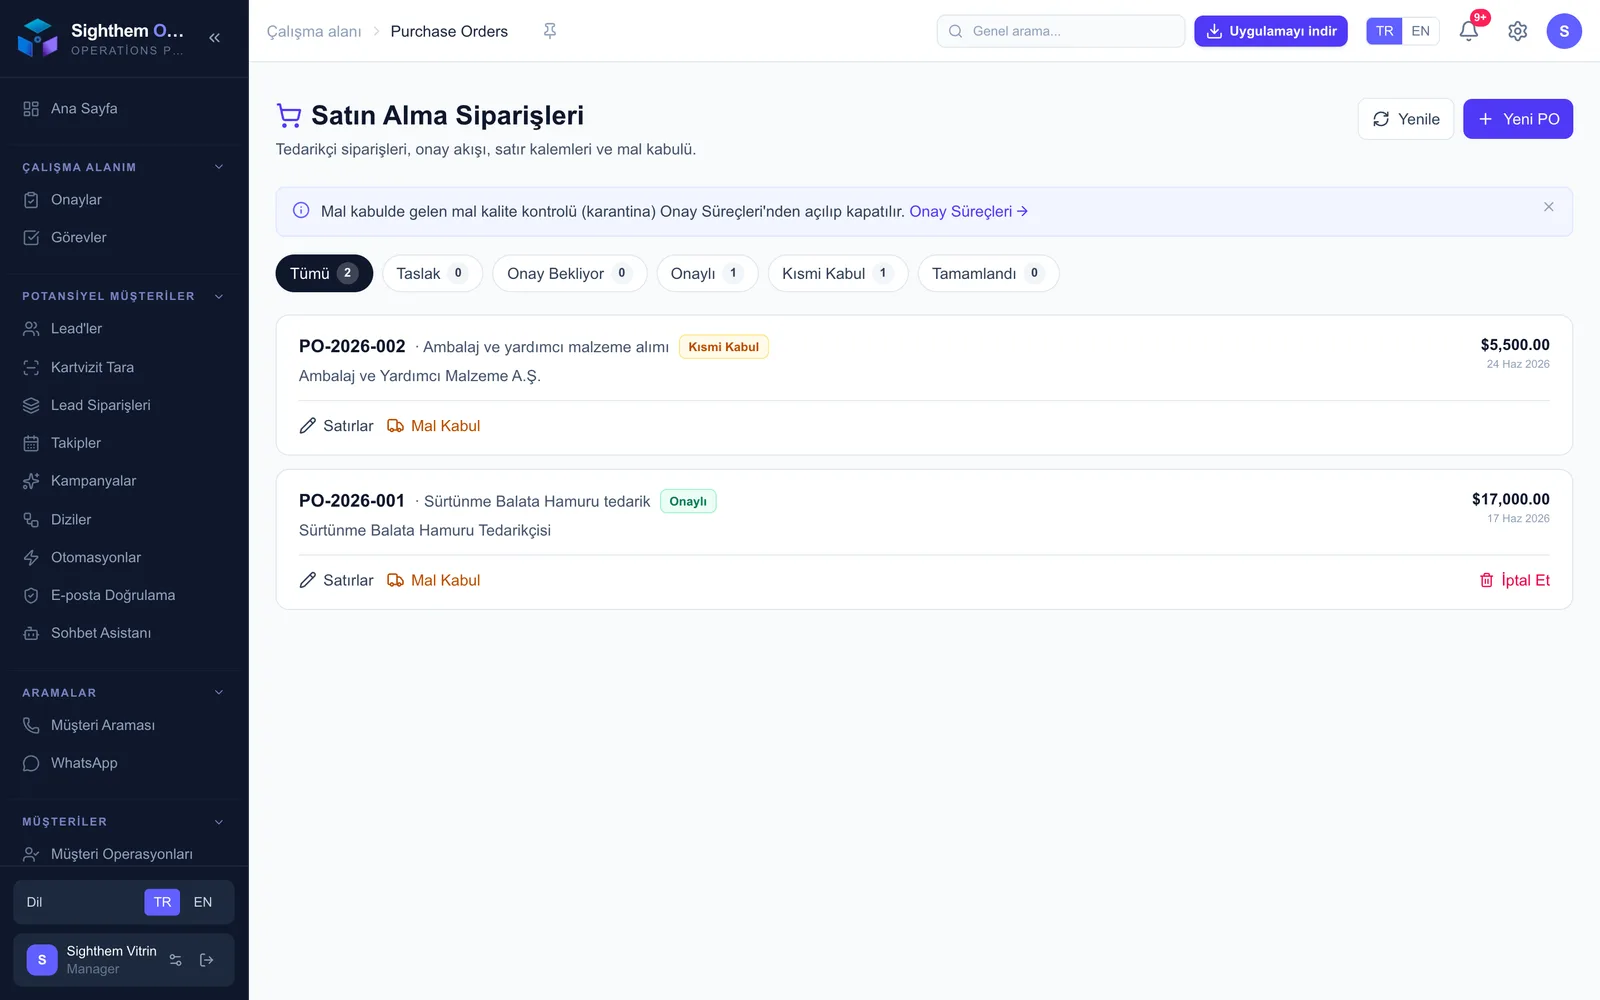
Task: Open Lead Siparişleri layers icon
Action: click(x=31, y=406)
